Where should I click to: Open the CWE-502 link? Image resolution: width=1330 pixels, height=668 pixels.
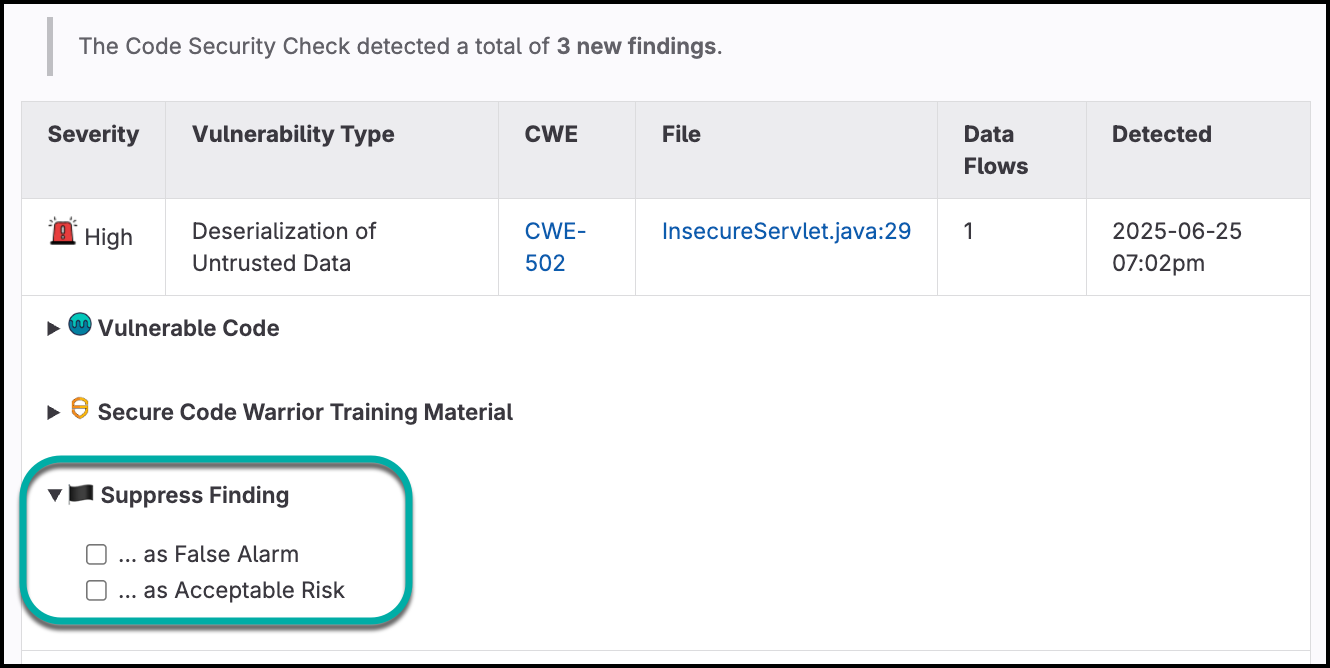[x=555, y=247]
